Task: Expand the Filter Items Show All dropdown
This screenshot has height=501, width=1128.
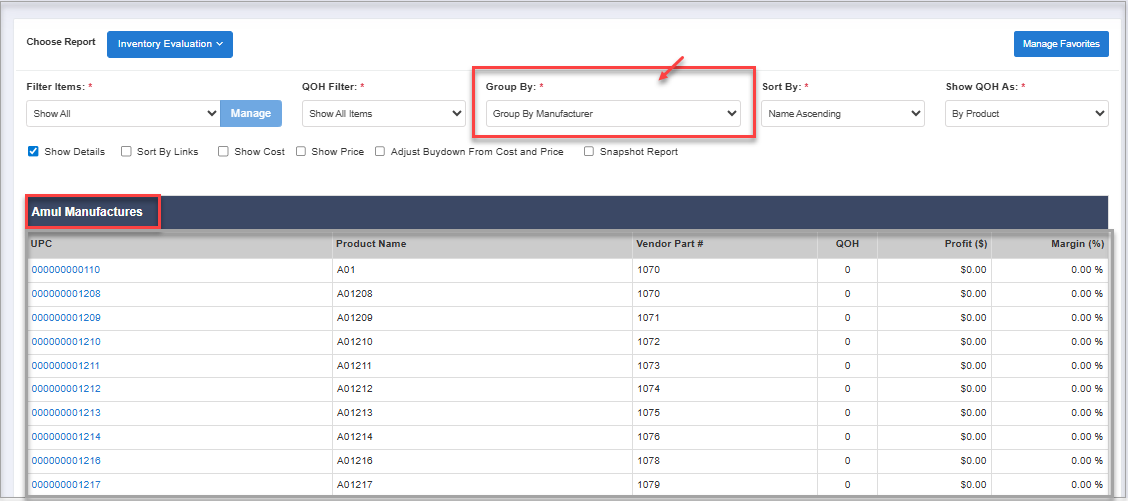Action: click(123, 114)
